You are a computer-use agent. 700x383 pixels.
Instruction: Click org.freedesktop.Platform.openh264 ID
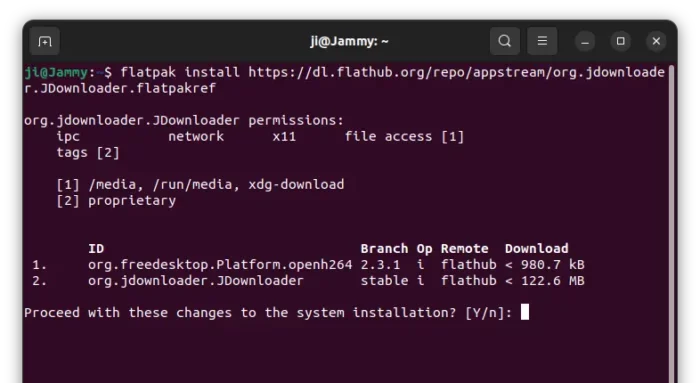220,265
